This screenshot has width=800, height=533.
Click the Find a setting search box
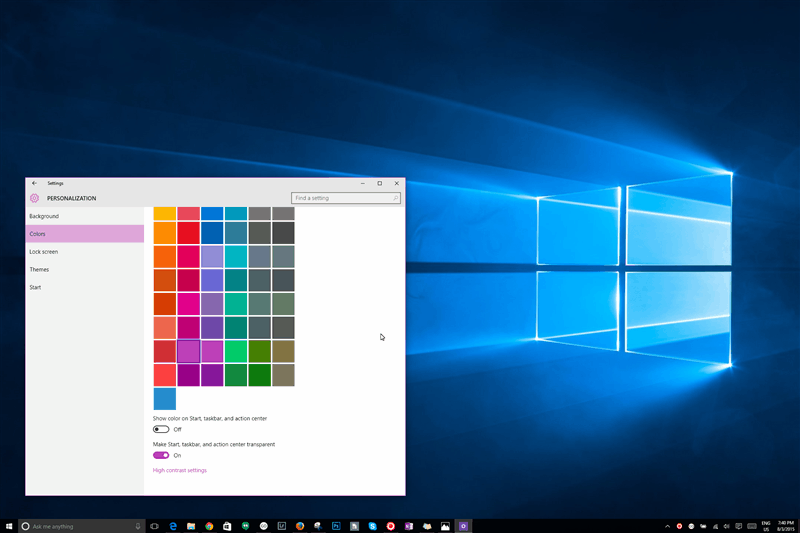pyautogui.click(x=345, y=198)
